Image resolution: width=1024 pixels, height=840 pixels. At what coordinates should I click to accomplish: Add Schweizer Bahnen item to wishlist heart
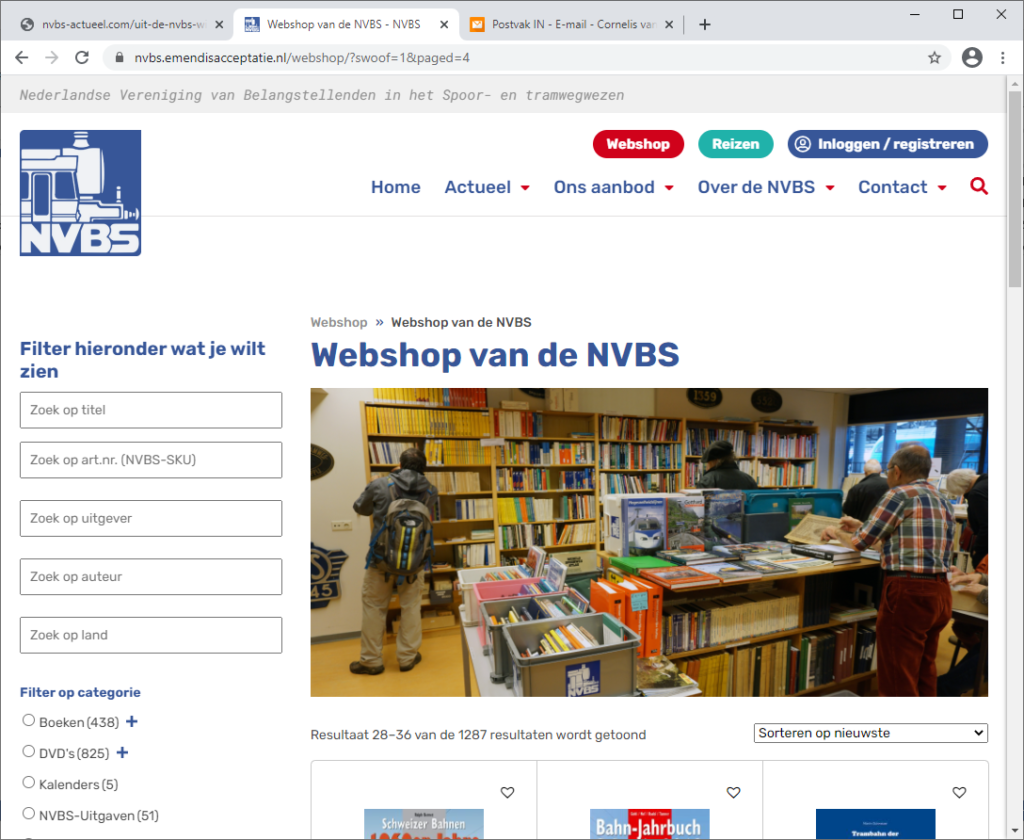point(507,792)
